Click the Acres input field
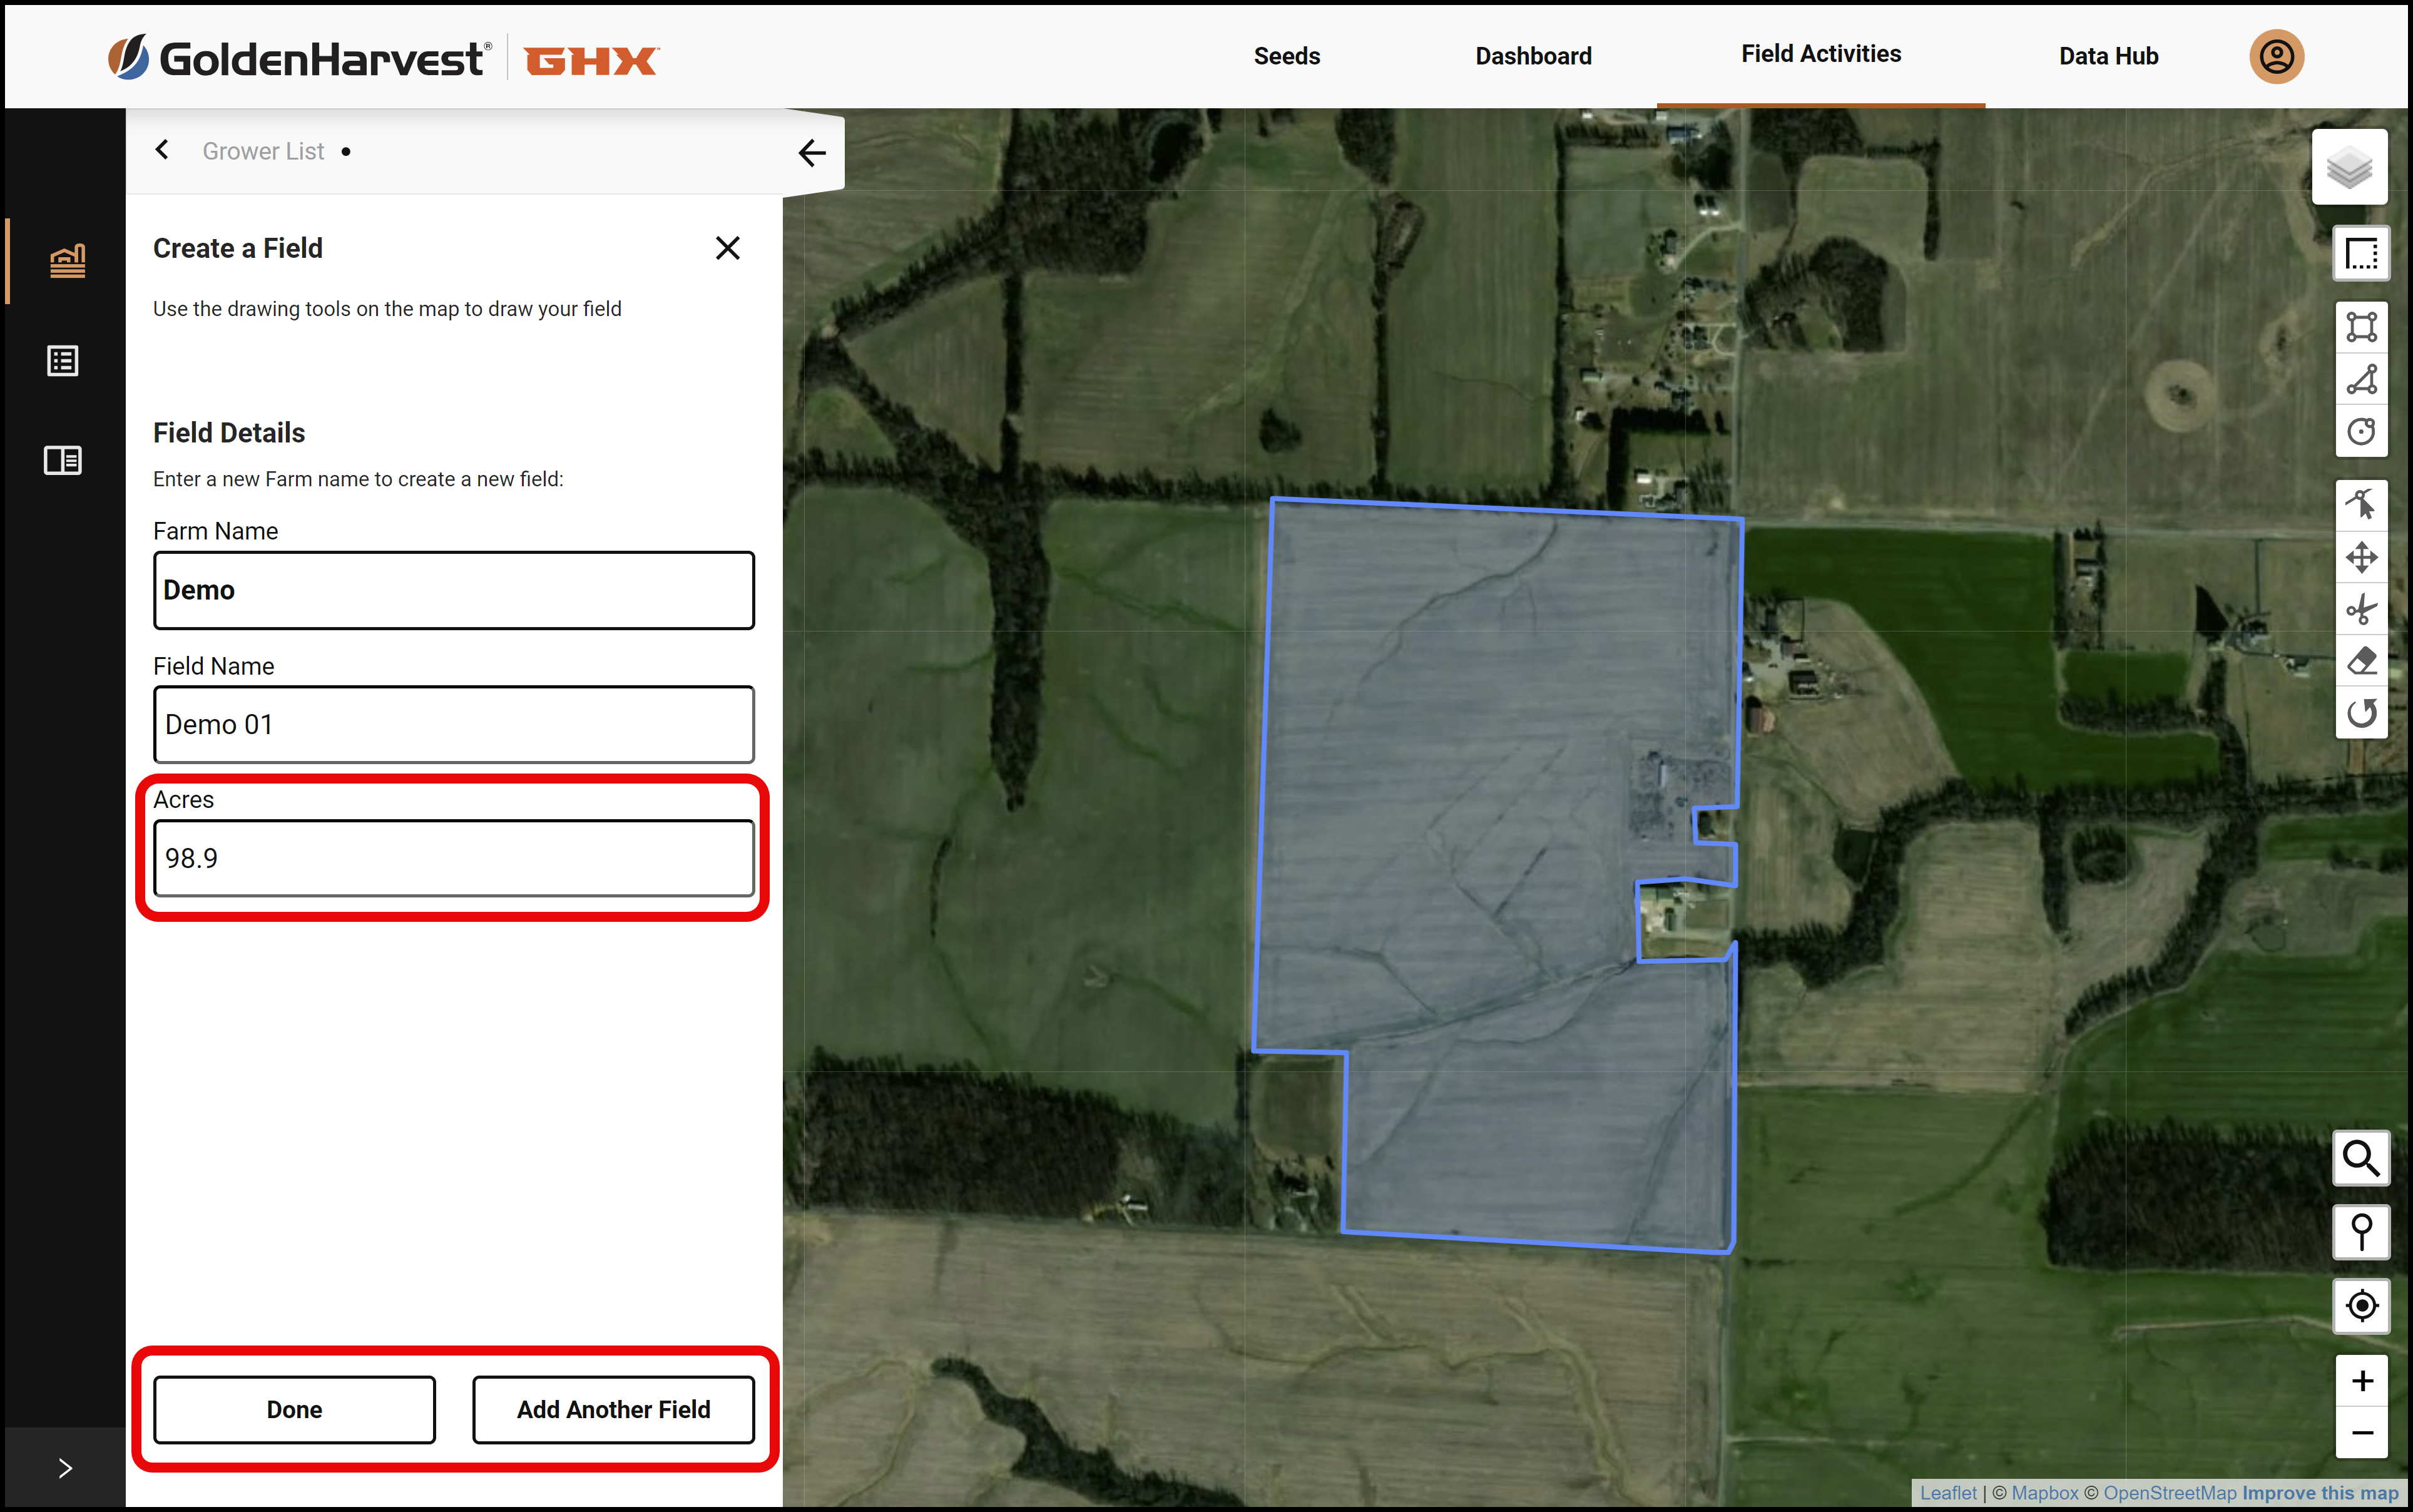 (454, 858)
